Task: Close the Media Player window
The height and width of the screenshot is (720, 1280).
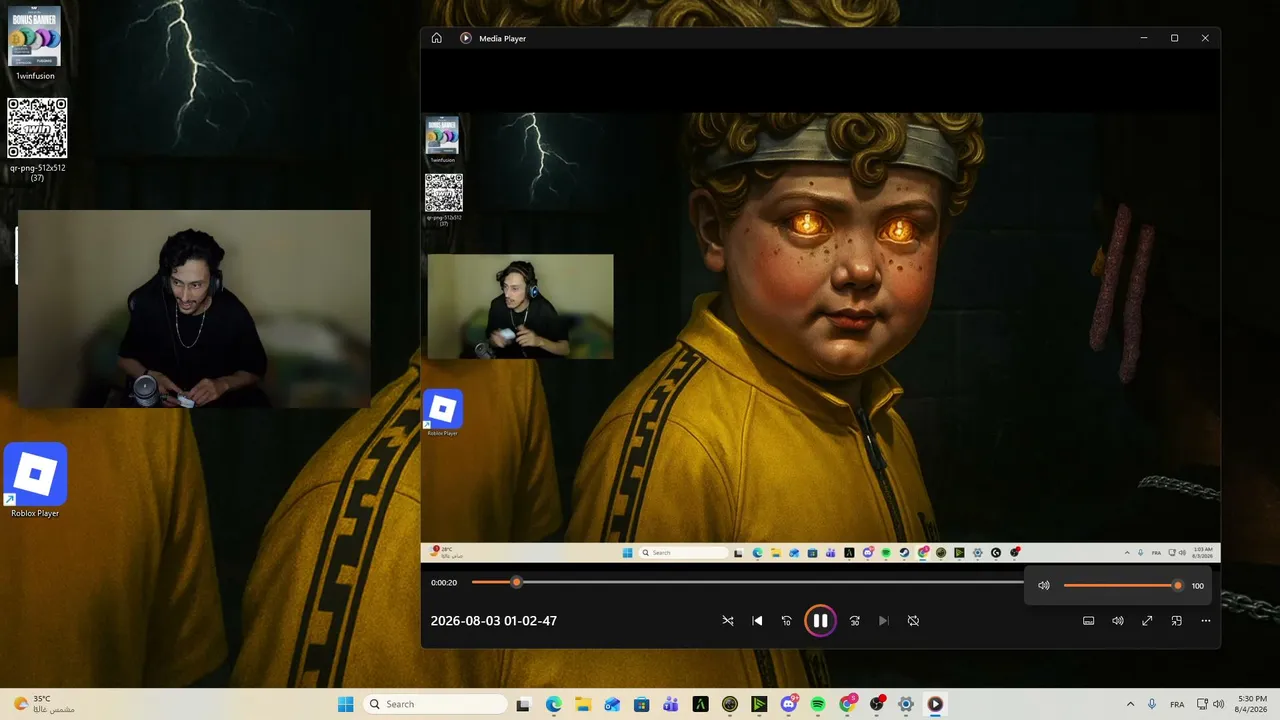Action: [1205, 38]
